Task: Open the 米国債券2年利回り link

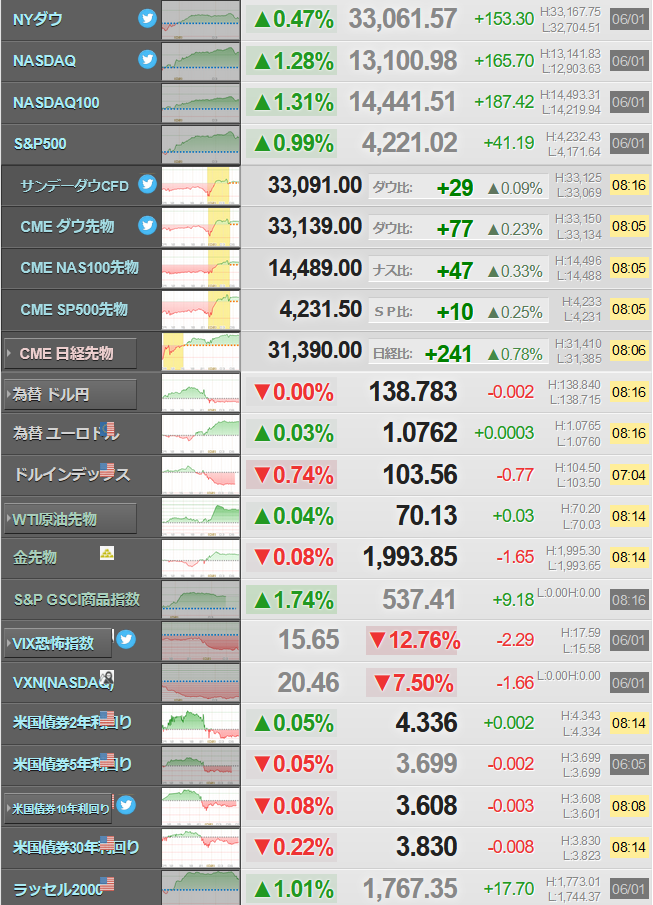Action: pos(72,723)
